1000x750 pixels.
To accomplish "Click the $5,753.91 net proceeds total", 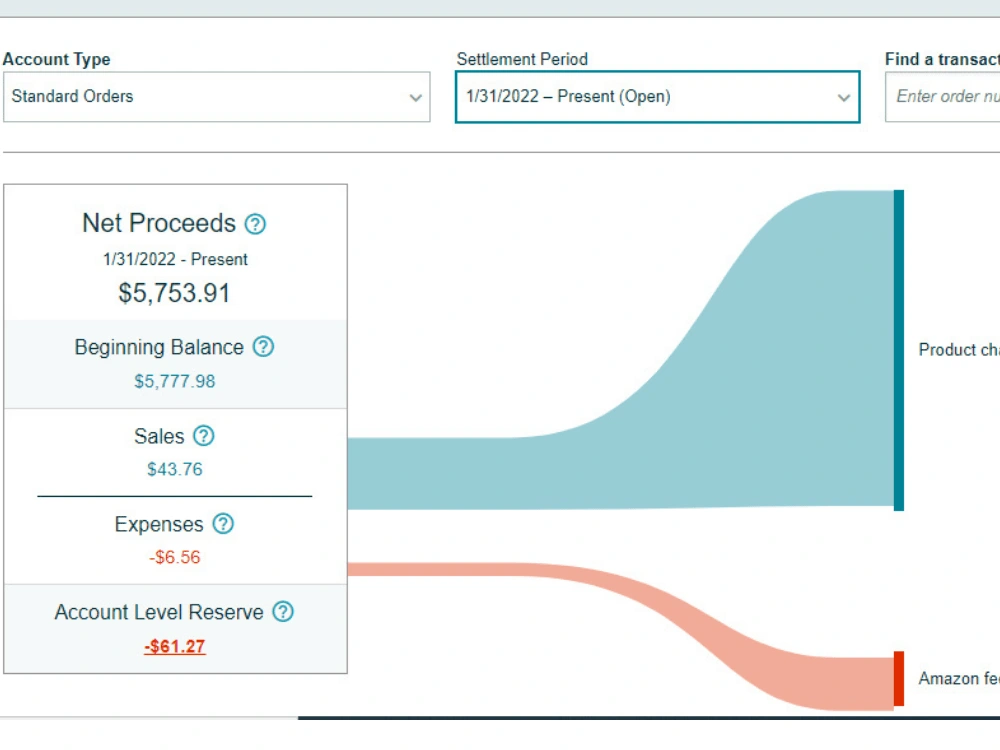I will coord(174,293).
